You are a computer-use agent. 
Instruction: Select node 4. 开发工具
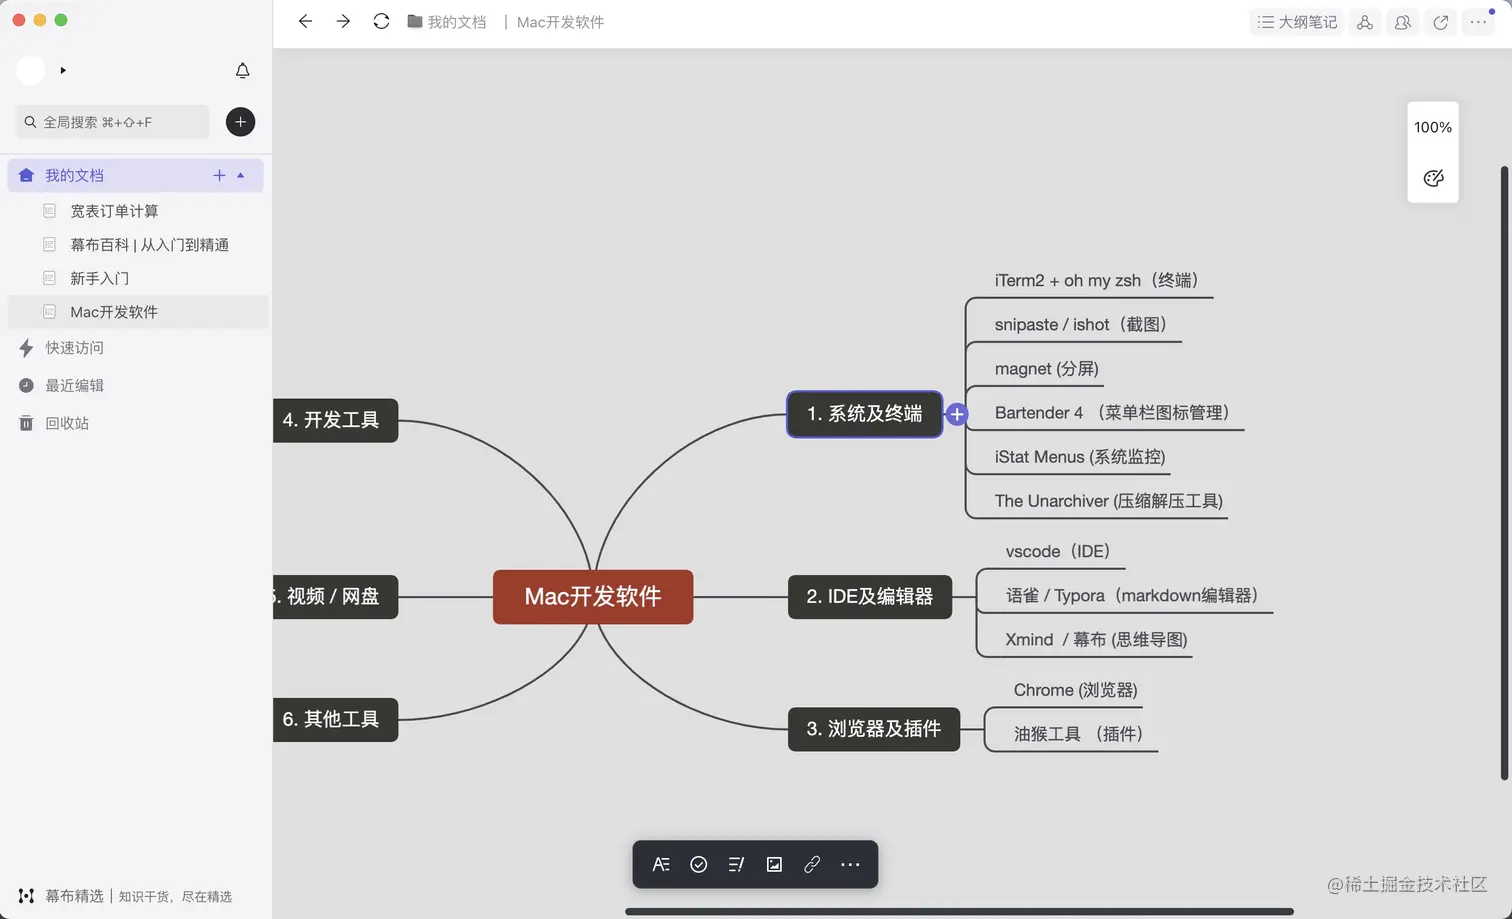pos(335,420)
